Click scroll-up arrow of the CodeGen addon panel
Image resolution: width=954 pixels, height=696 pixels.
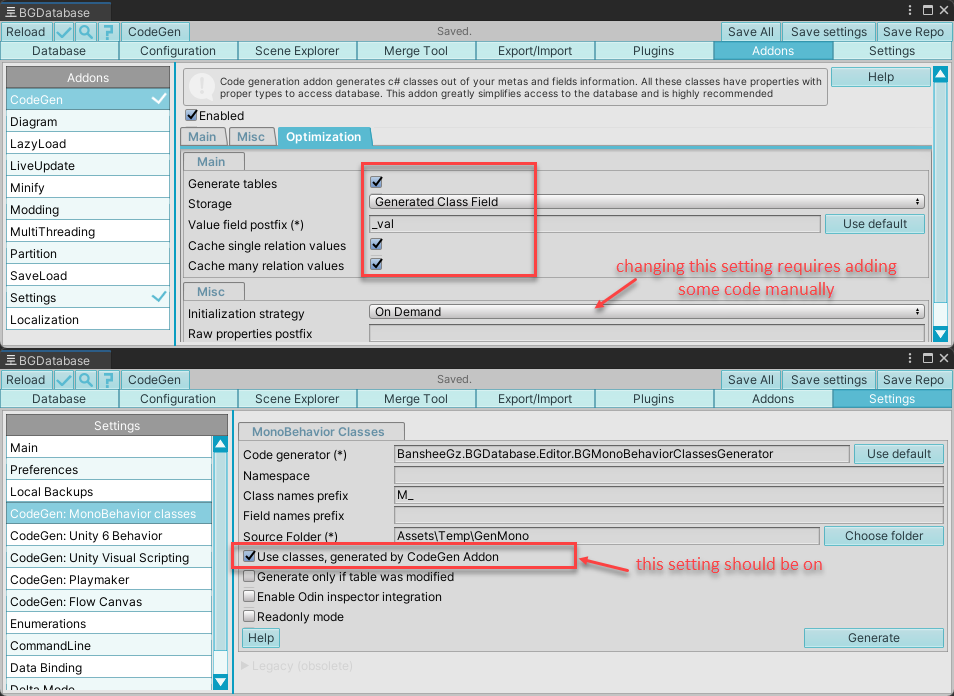point(941,74)
